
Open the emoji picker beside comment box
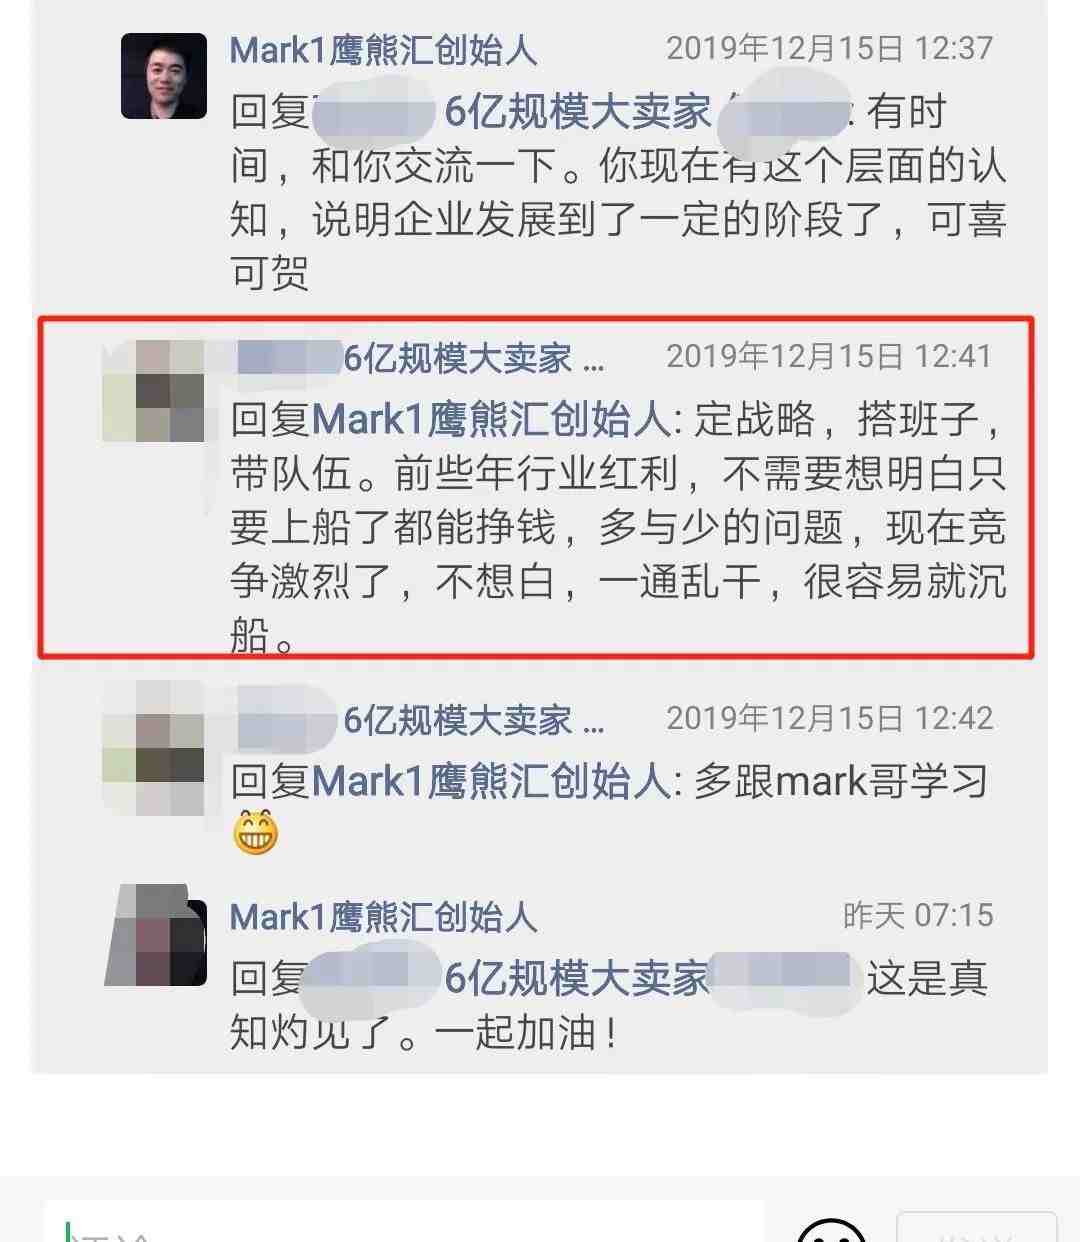[831, 1230]
